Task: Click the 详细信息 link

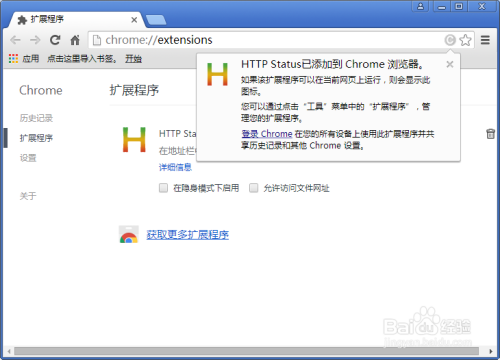Action: tap(175, 167)
